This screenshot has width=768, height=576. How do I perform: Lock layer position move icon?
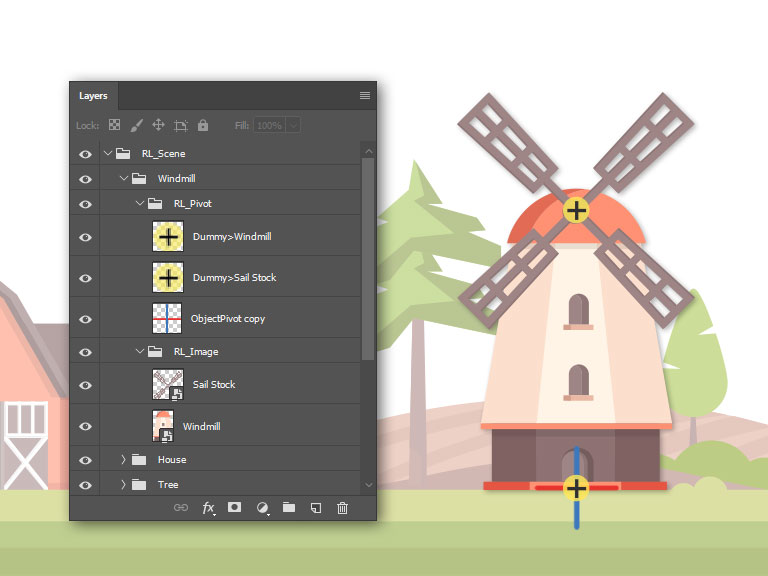pyautogui.click(x=158, y=126)
